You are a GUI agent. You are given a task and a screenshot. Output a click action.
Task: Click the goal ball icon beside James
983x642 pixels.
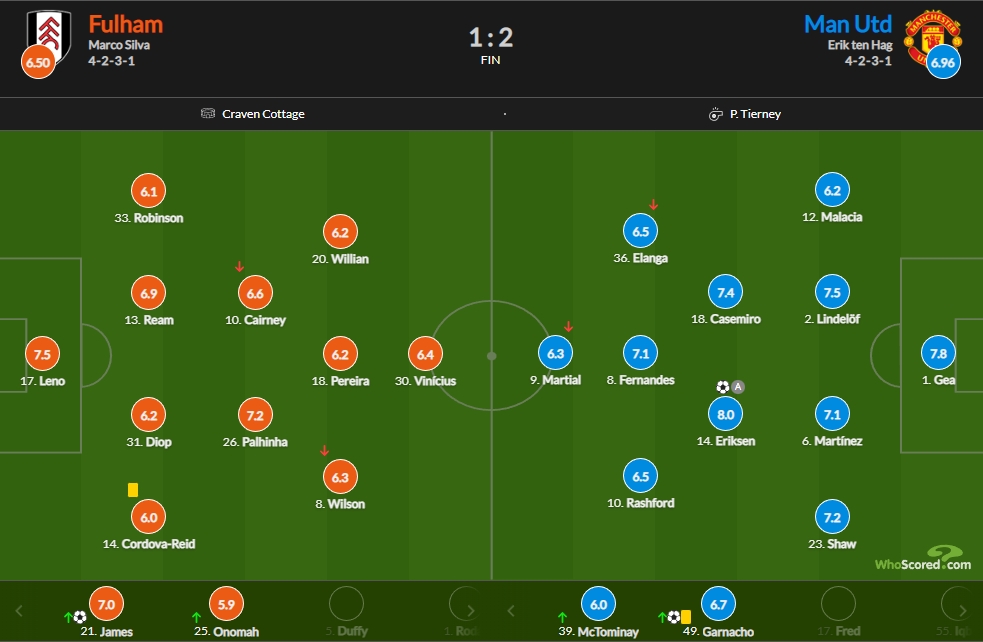80,618
